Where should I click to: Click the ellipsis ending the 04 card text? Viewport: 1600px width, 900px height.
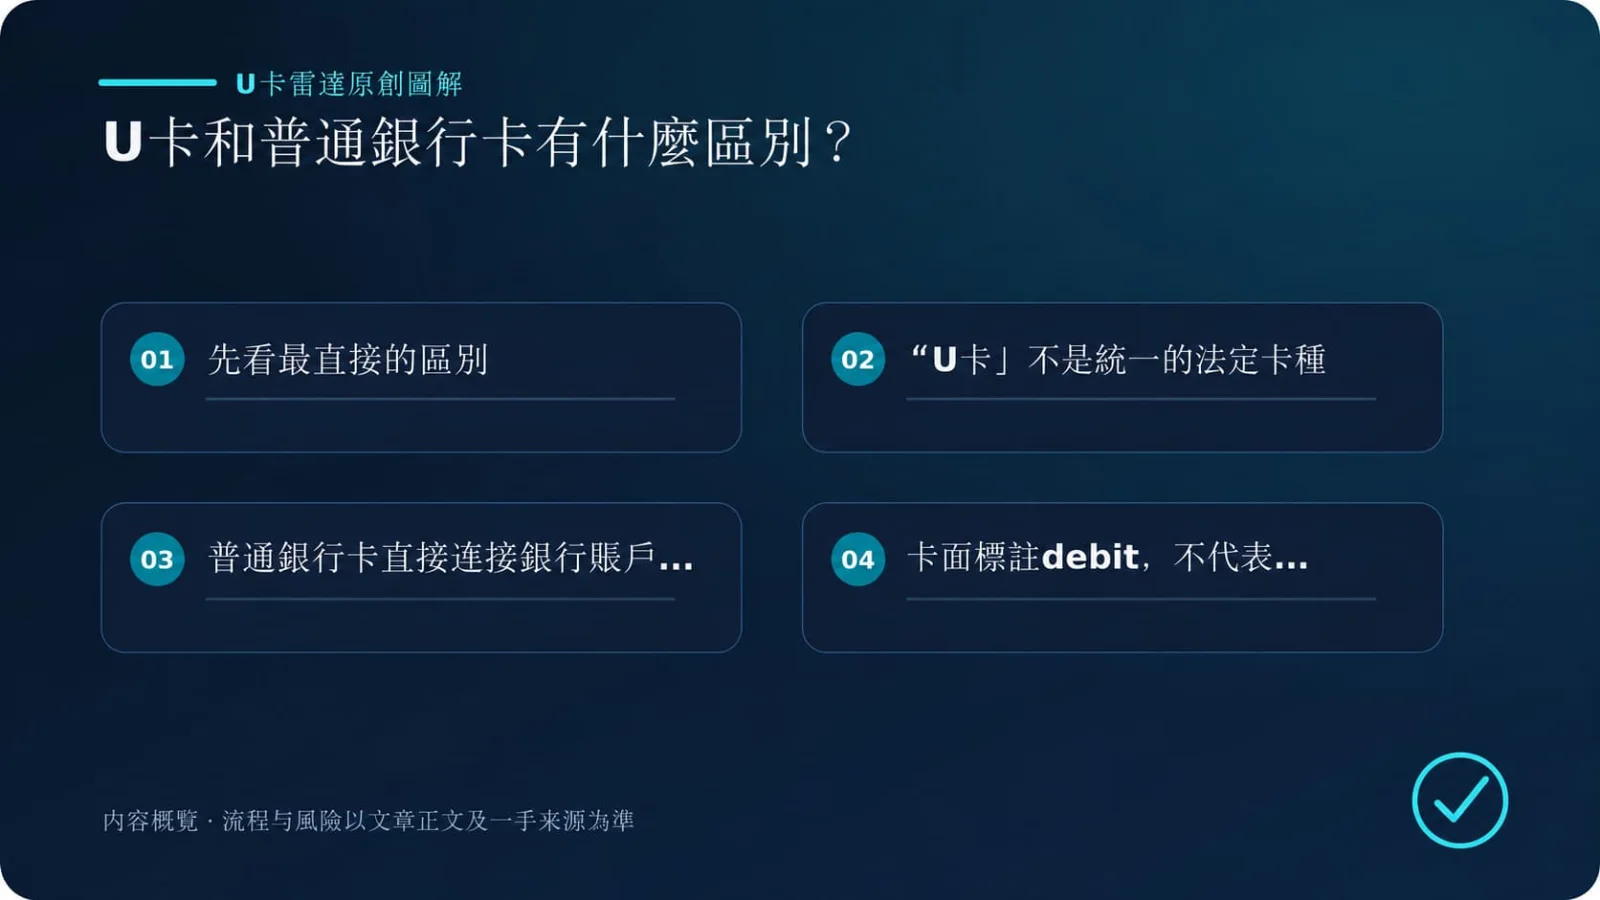pos(1291,566)
